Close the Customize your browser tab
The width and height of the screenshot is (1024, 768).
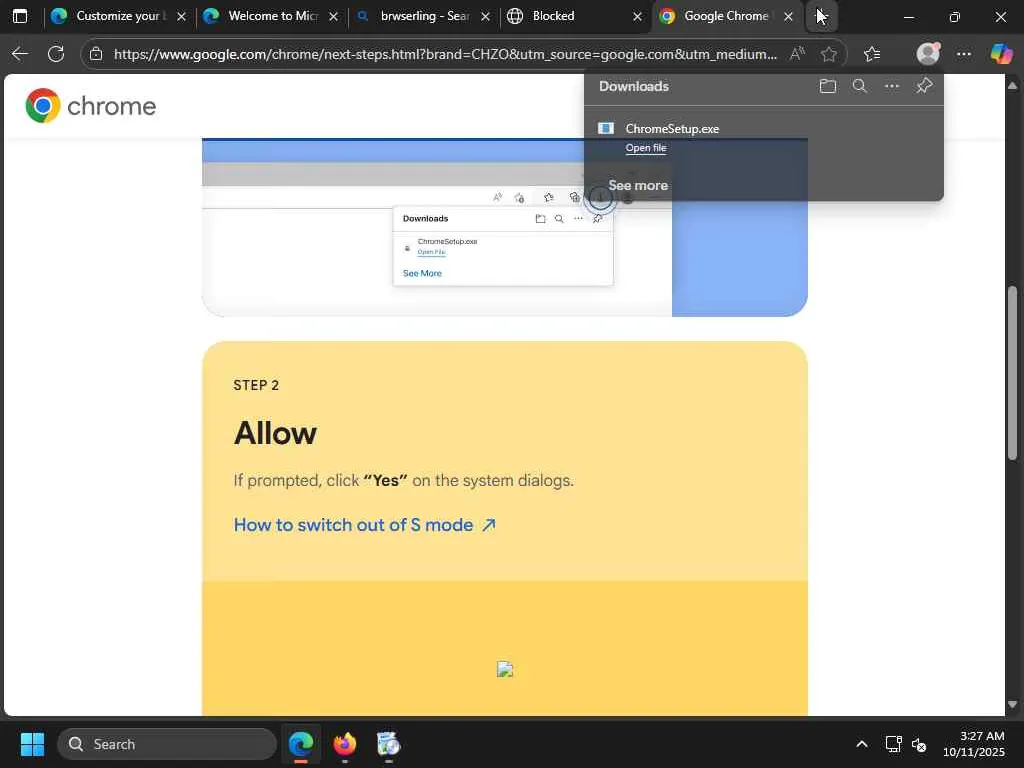pos(182,16)
